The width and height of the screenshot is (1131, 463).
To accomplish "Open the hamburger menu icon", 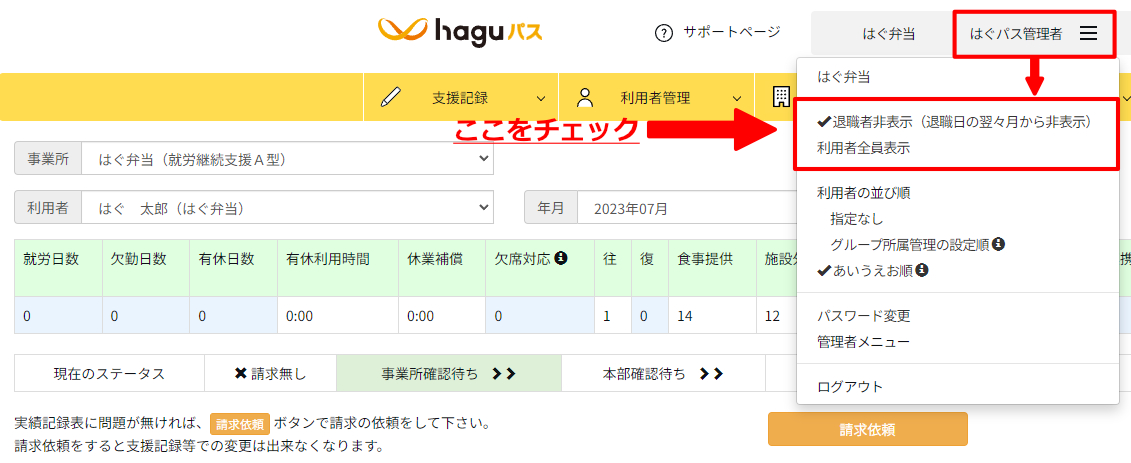I will (1088, 34).
